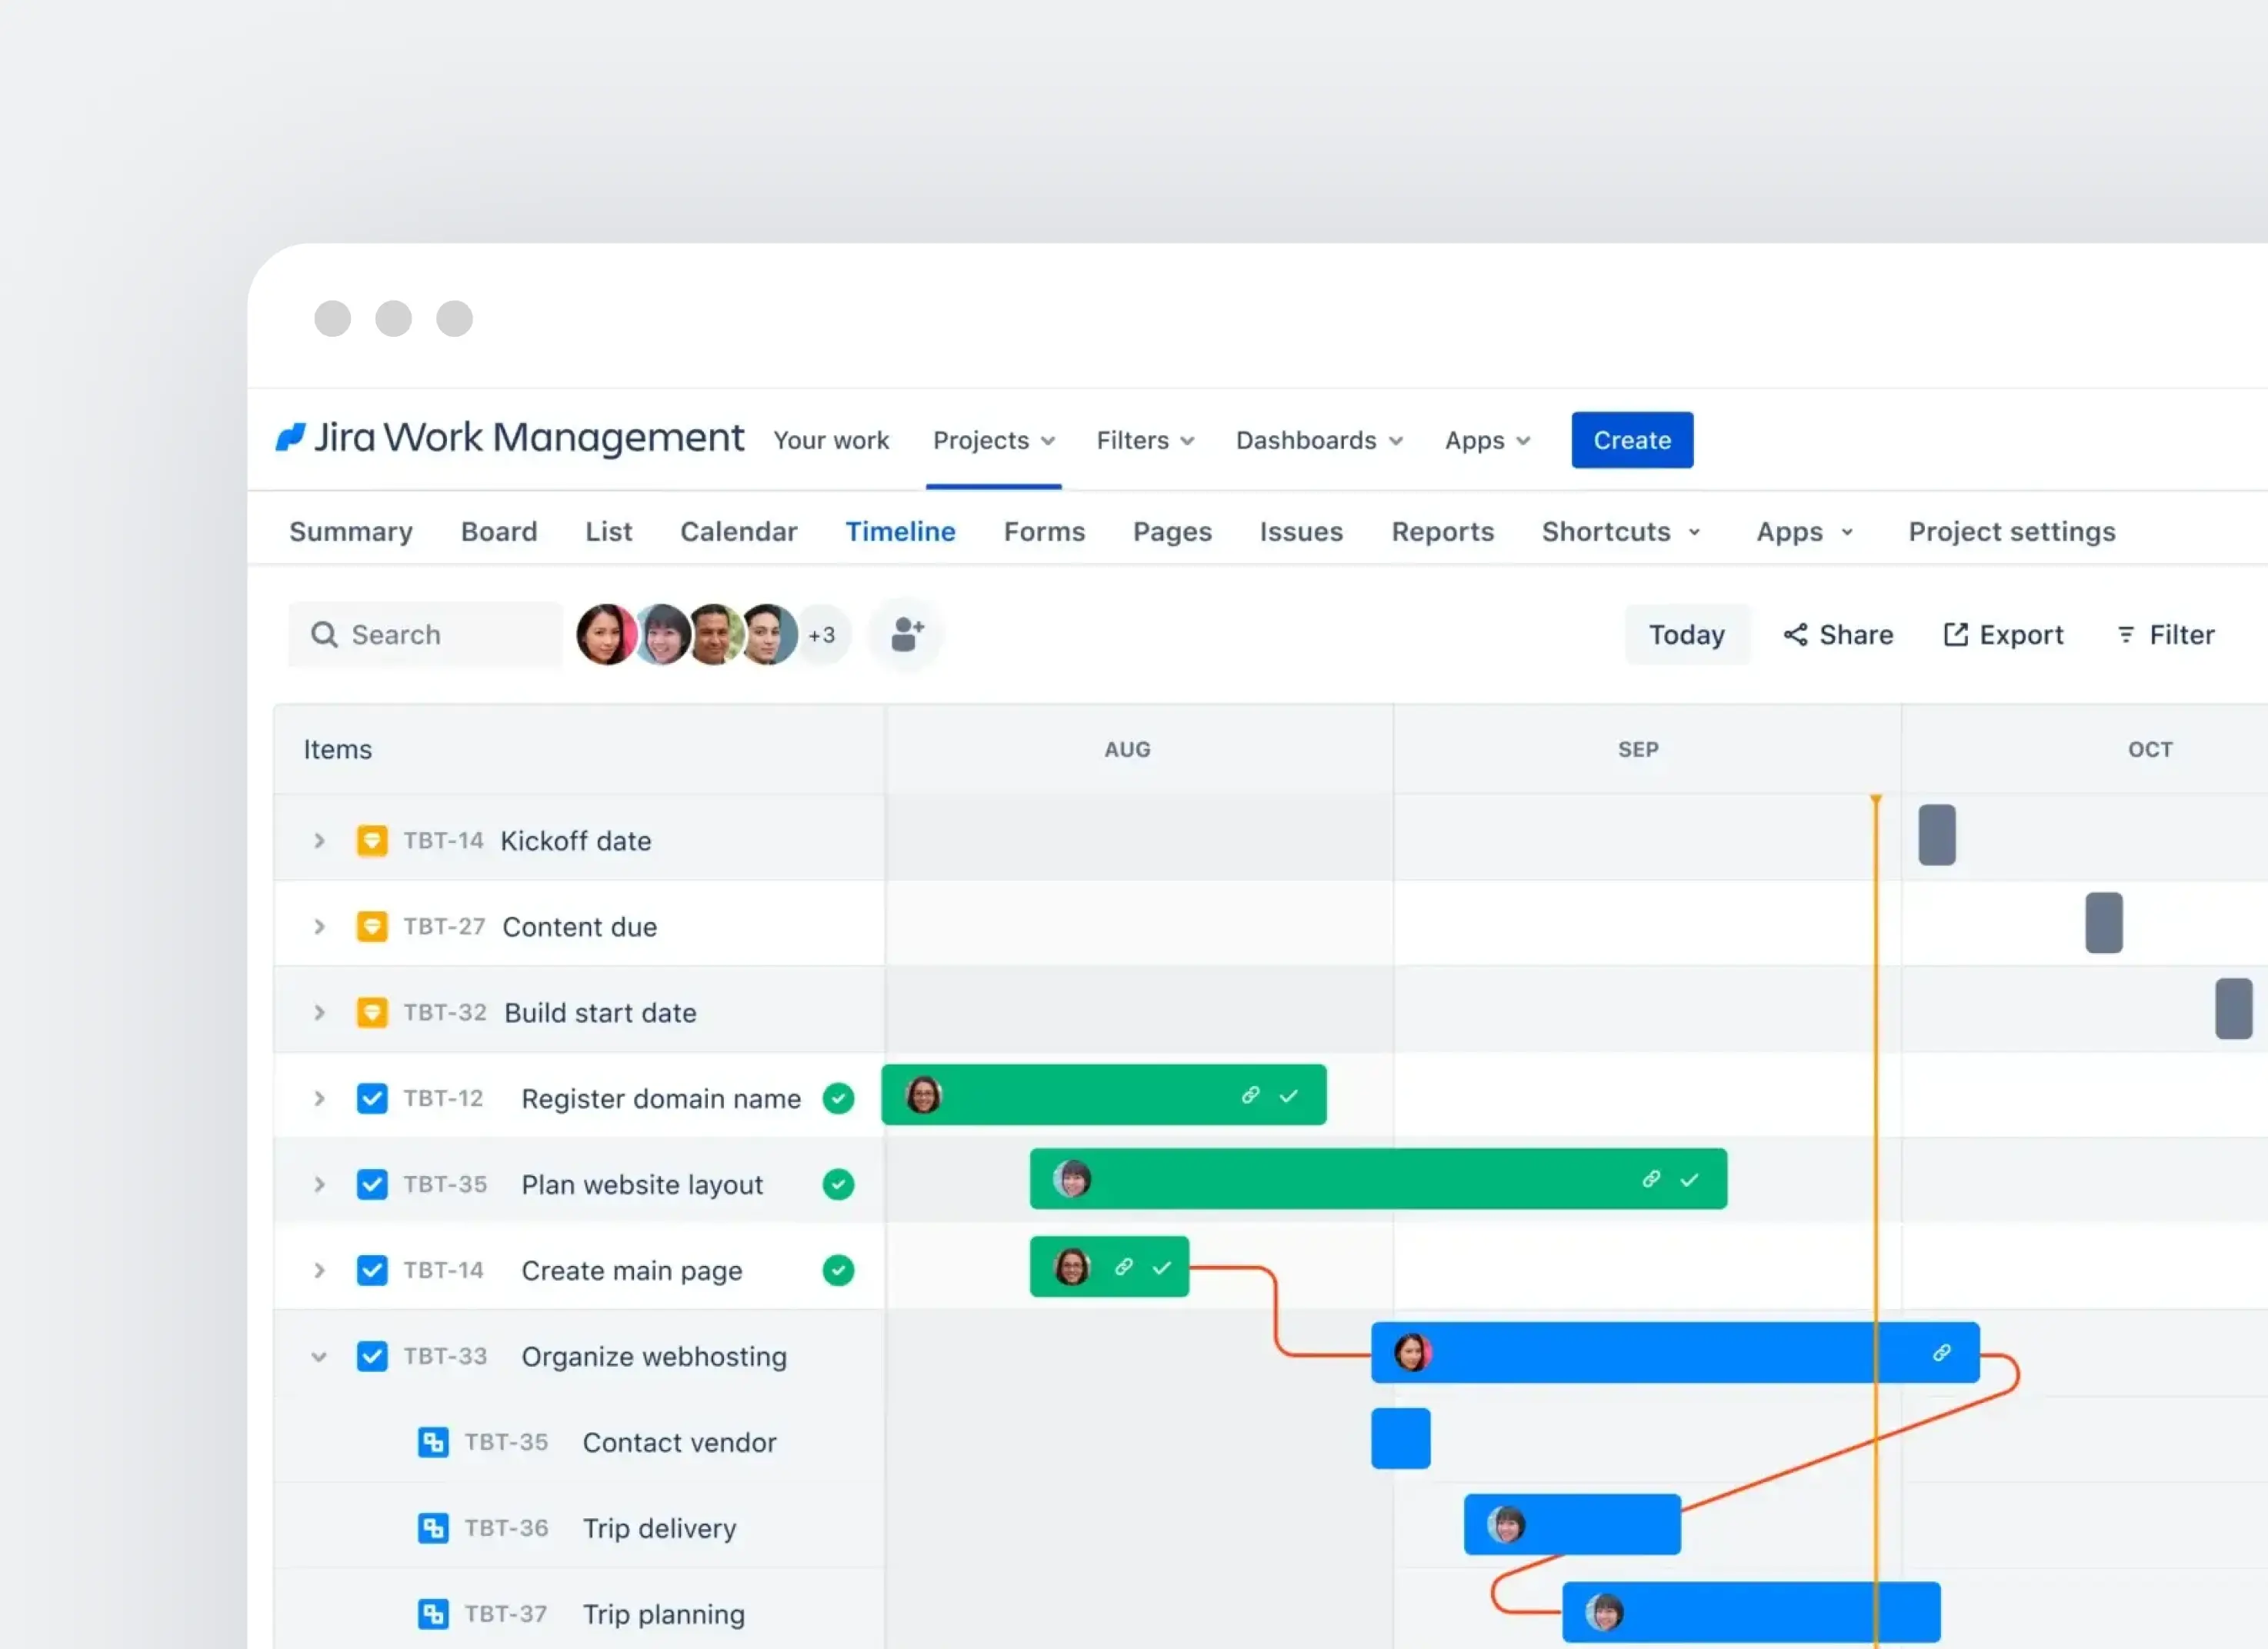Collapse the TBT-33 Organize webhosting row

click(x=319, y=1356)
